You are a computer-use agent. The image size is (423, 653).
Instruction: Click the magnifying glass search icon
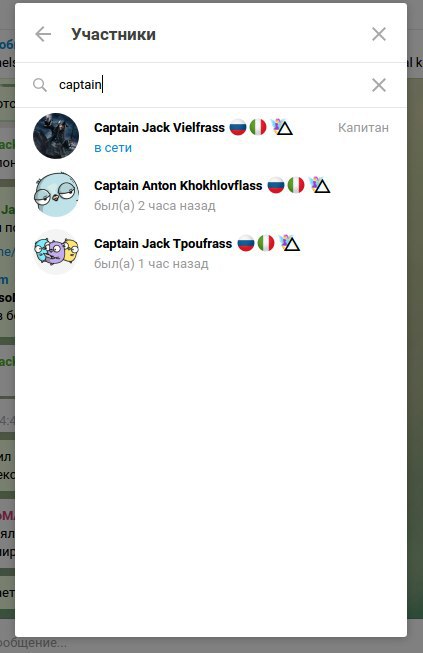[x=40, y=85]
